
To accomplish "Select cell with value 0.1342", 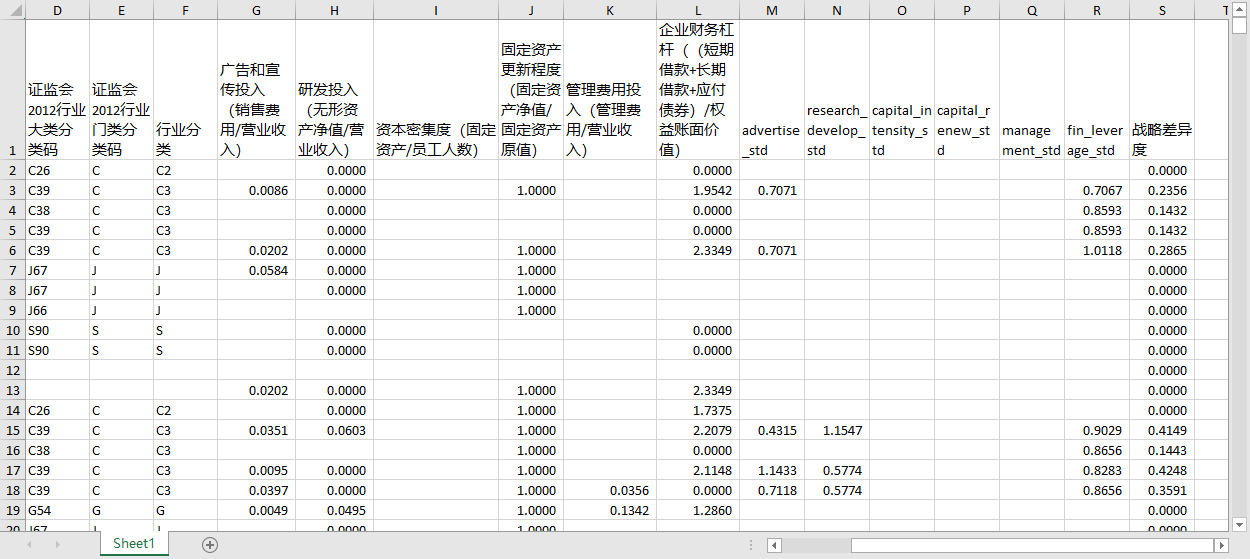I will coord(610,510).
